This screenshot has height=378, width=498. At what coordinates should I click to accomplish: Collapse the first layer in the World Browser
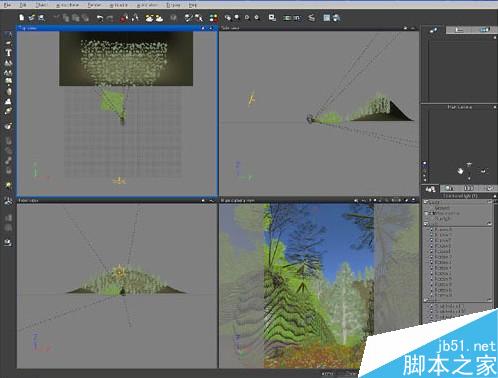[x=426, y=202]
